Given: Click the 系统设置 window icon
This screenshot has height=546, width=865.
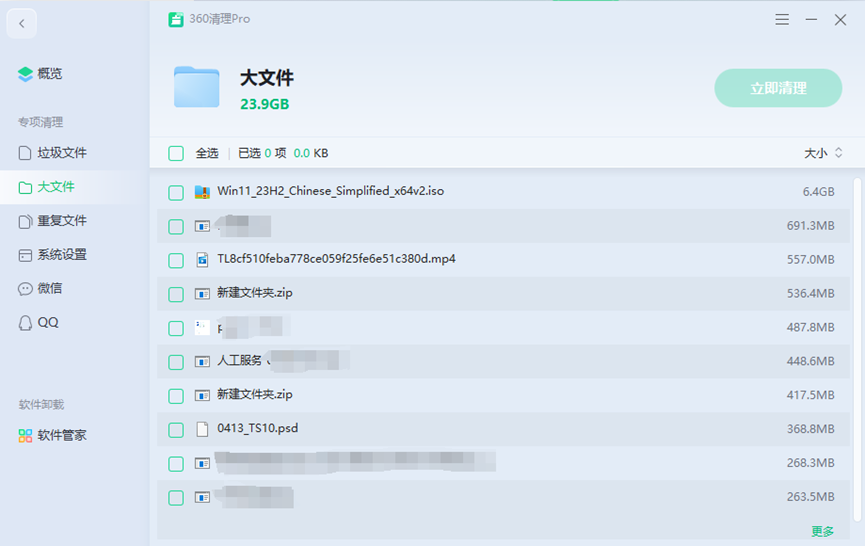Looking at the screenshot, I should pyautogui.click(x=25, y=255).
